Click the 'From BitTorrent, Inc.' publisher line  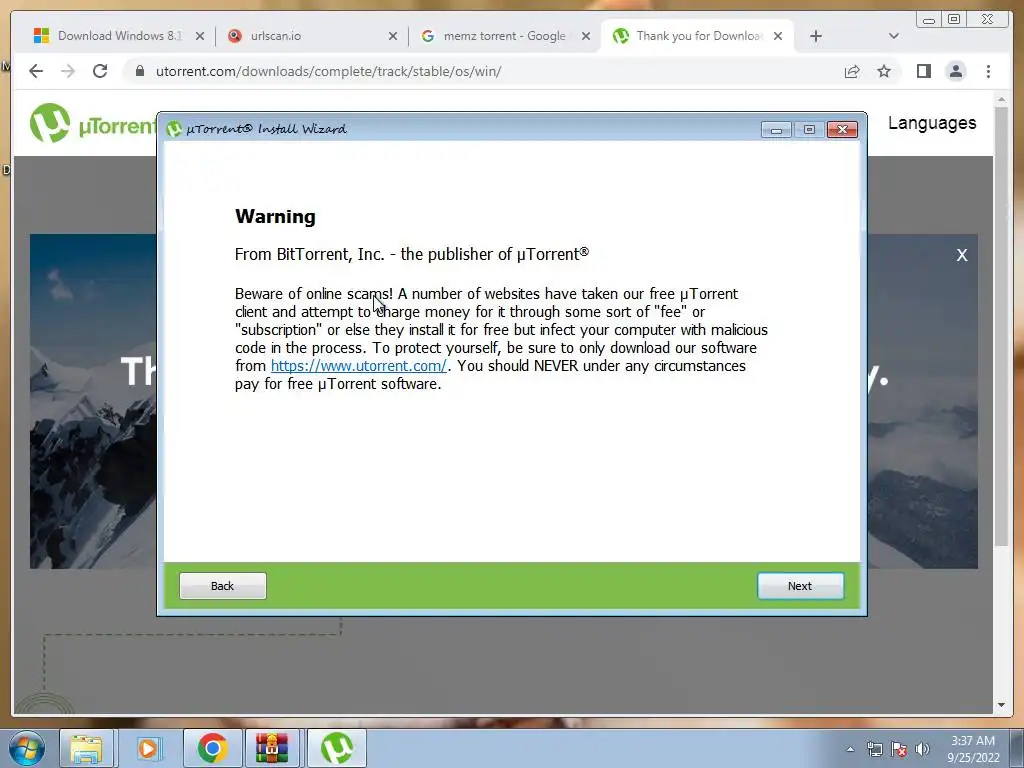tap(411, 254)
